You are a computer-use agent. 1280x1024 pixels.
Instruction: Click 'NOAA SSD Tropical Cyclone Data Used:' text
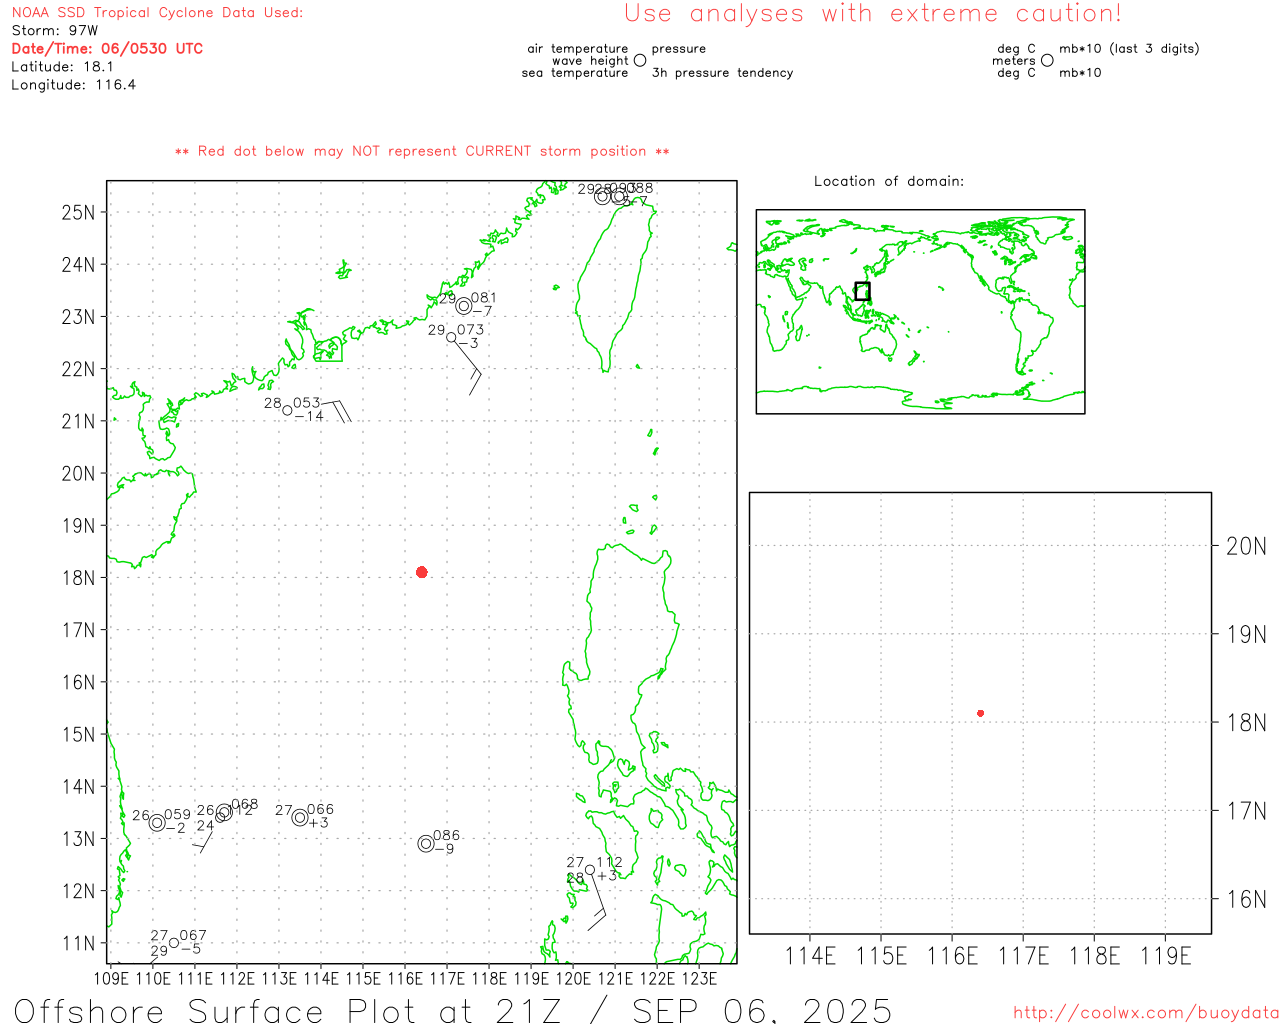[157, 13]
